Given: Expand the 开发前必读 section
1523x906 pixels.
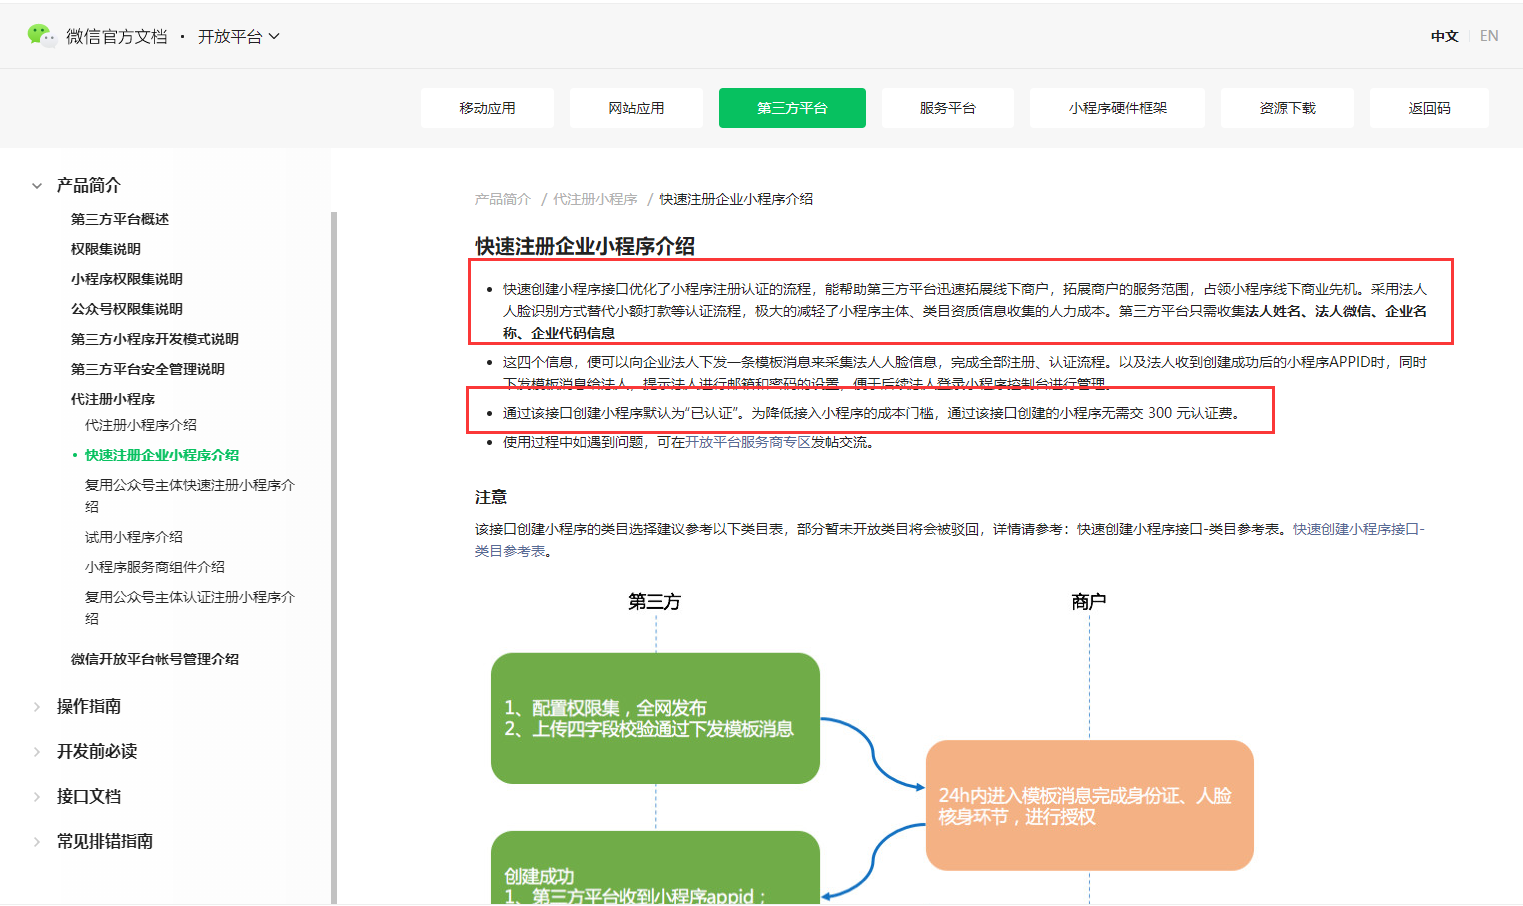Looking at the screenshot, I should point(96,751).
